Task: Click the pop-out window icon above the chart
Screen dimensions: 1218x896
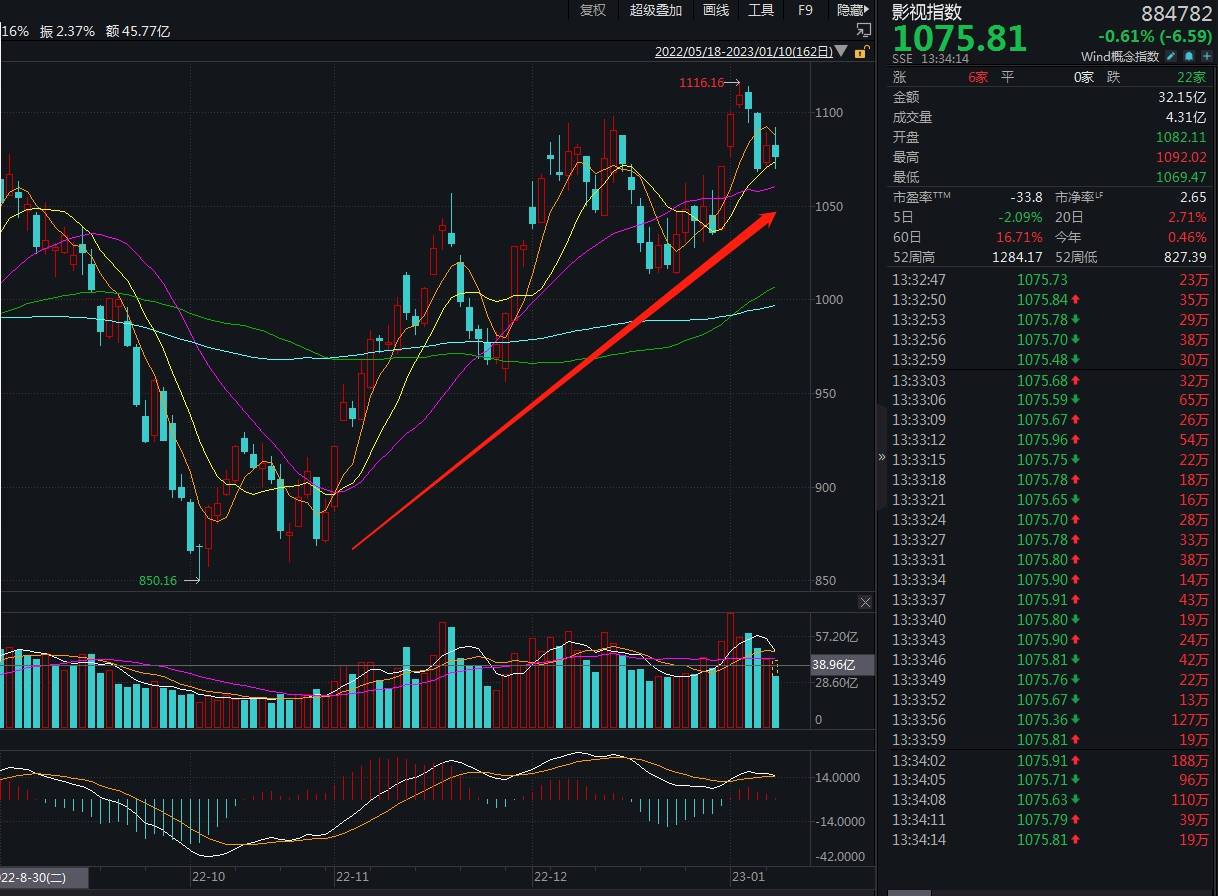Action: [x=863, y=31]
